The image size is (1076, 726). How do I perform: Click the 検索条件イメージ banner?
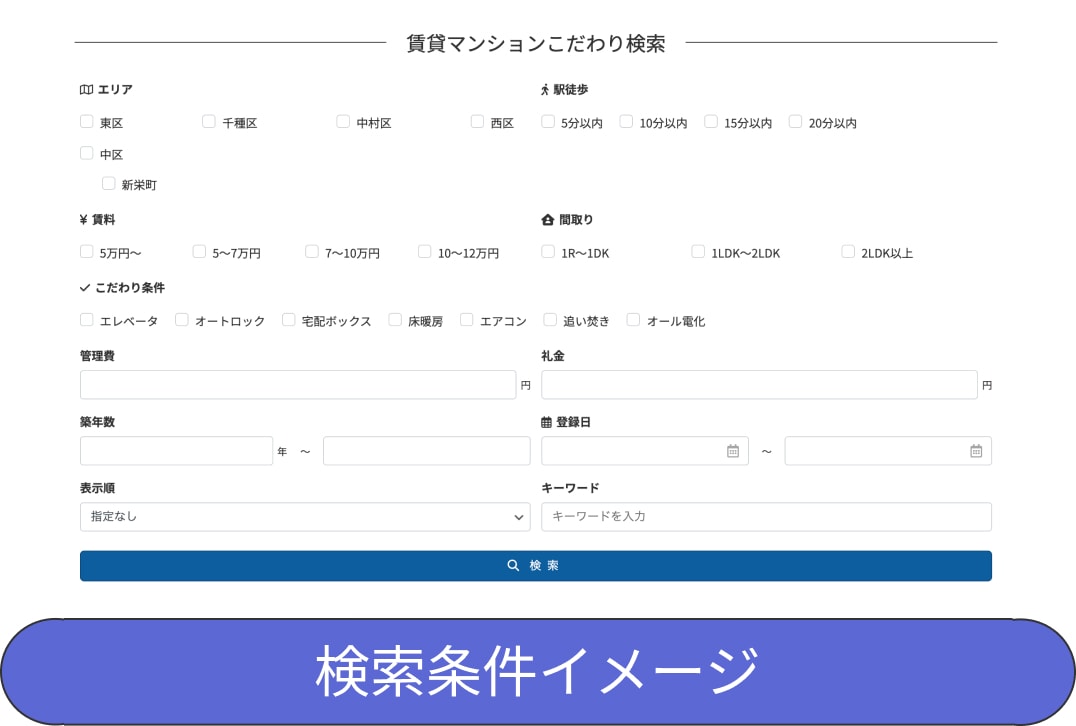[x=538, y=671]
